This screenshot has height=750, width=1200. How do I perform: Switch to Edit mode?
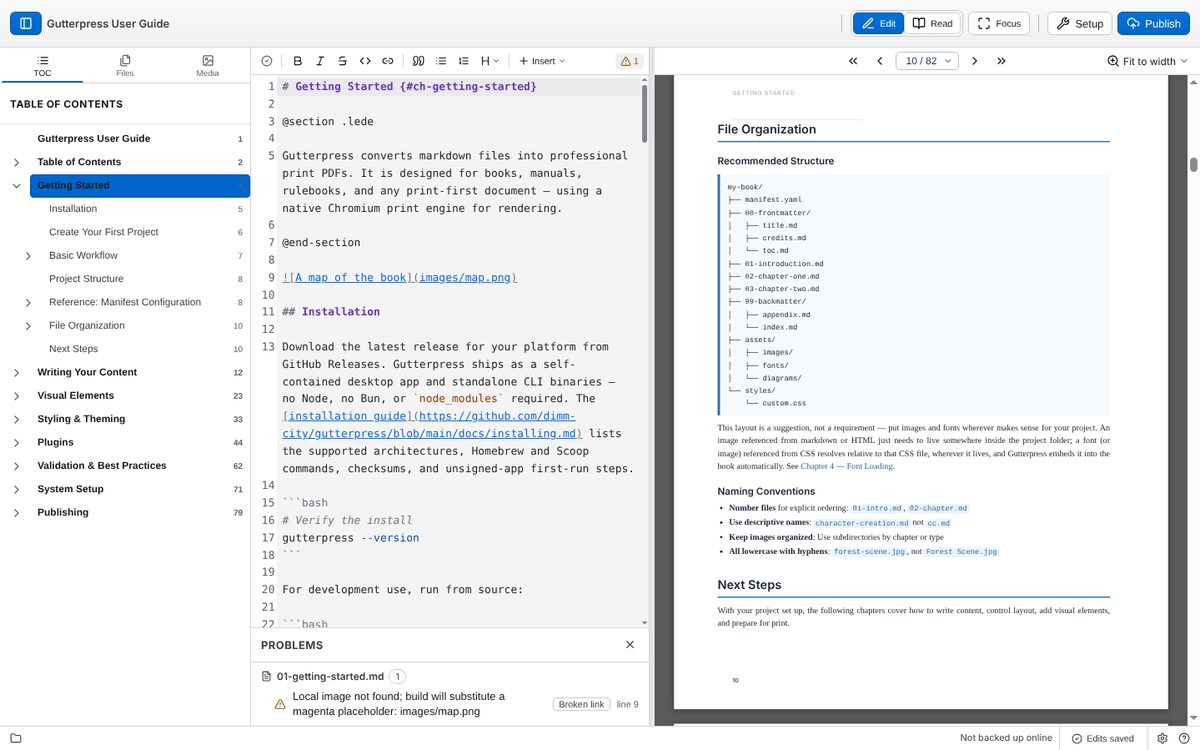pyautogui.click(x=879, y=23)
